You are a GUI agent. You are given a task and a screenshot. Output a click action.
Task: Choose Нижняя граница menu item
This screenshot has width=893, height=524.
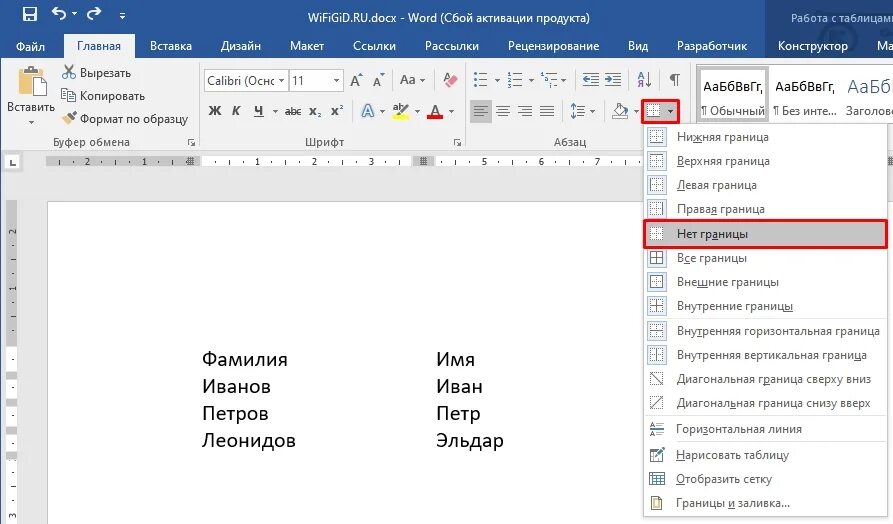point(765,137)
